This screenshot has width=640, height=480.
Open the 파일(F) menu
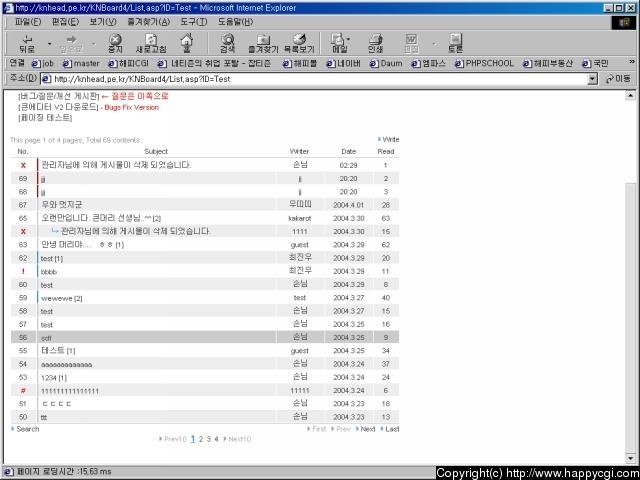(28, 22)
